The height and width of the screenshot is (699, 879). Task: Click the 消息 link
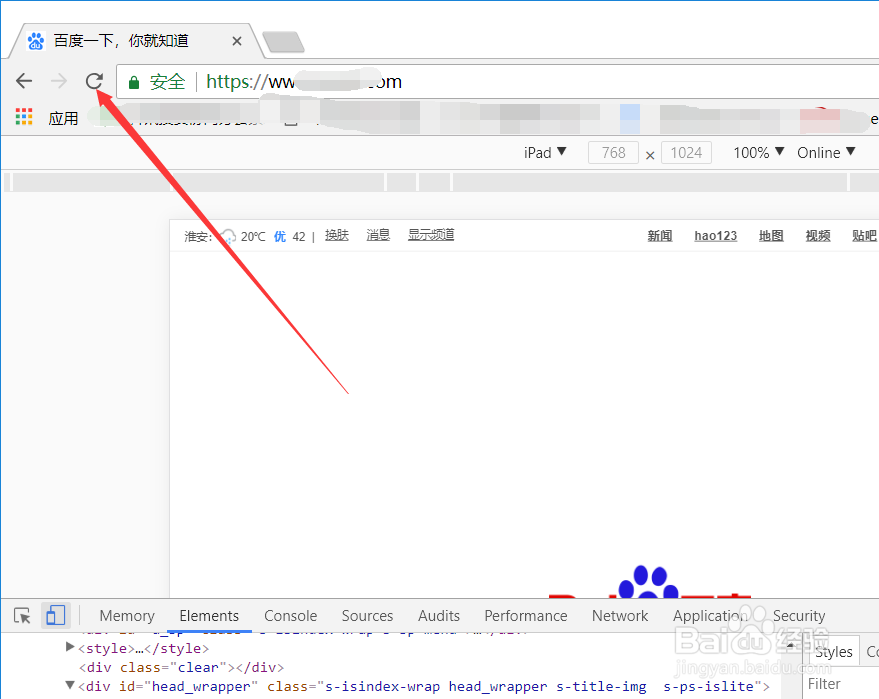pyautogui.click(x=378, y=235)
